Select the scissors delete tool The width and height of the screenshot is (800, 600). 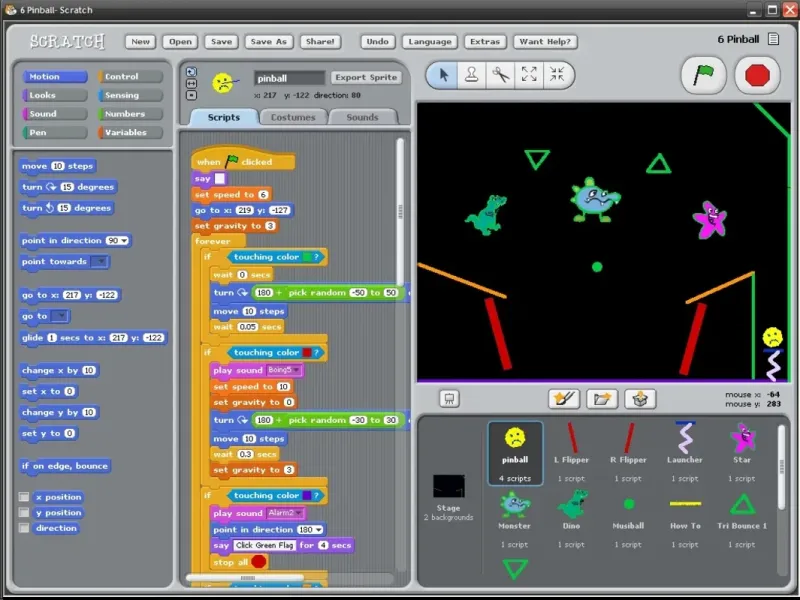pyautogui.click(x=501, y=75)
